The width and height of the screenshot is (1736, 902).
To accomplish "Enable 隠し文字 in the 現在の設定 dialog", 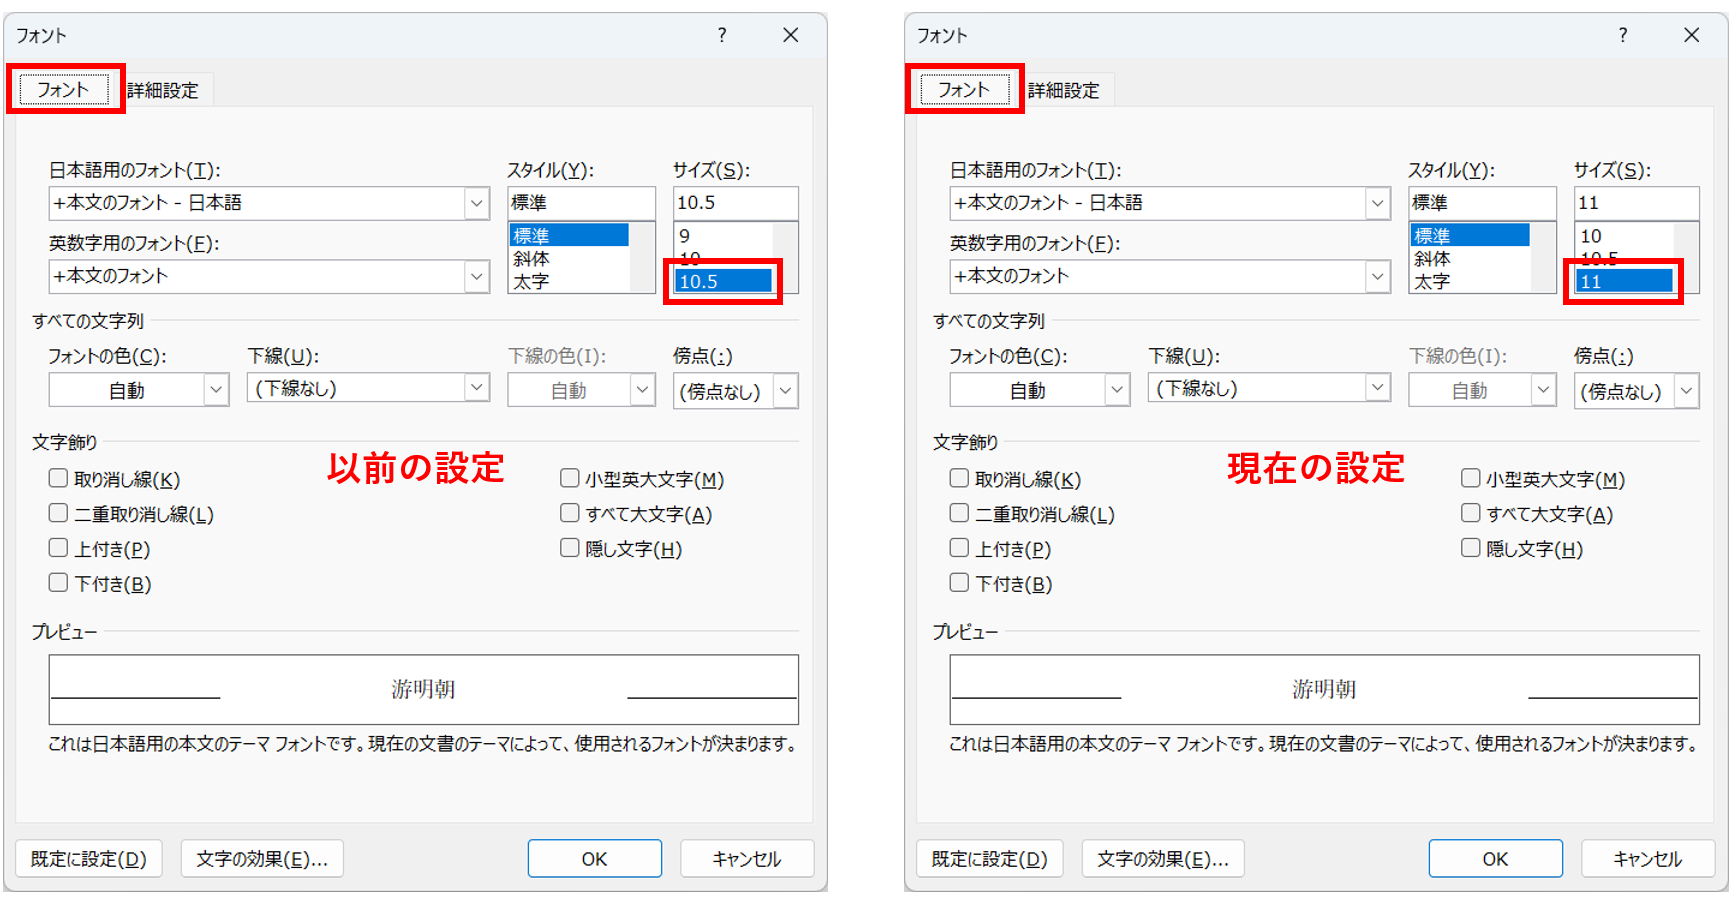I will coord(1470,548).
